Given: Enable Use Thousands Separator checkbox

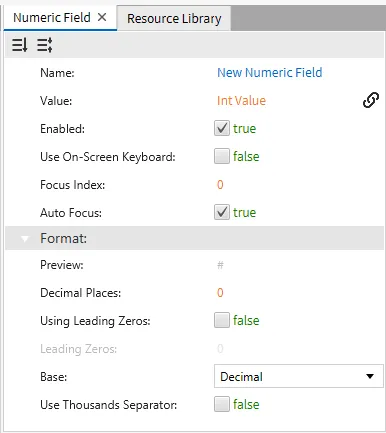Looking at the screenshot, I should [222, 404].
